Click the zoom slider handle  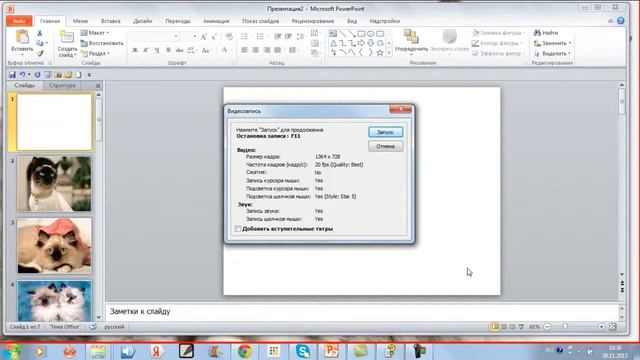[x=565, y=327]
